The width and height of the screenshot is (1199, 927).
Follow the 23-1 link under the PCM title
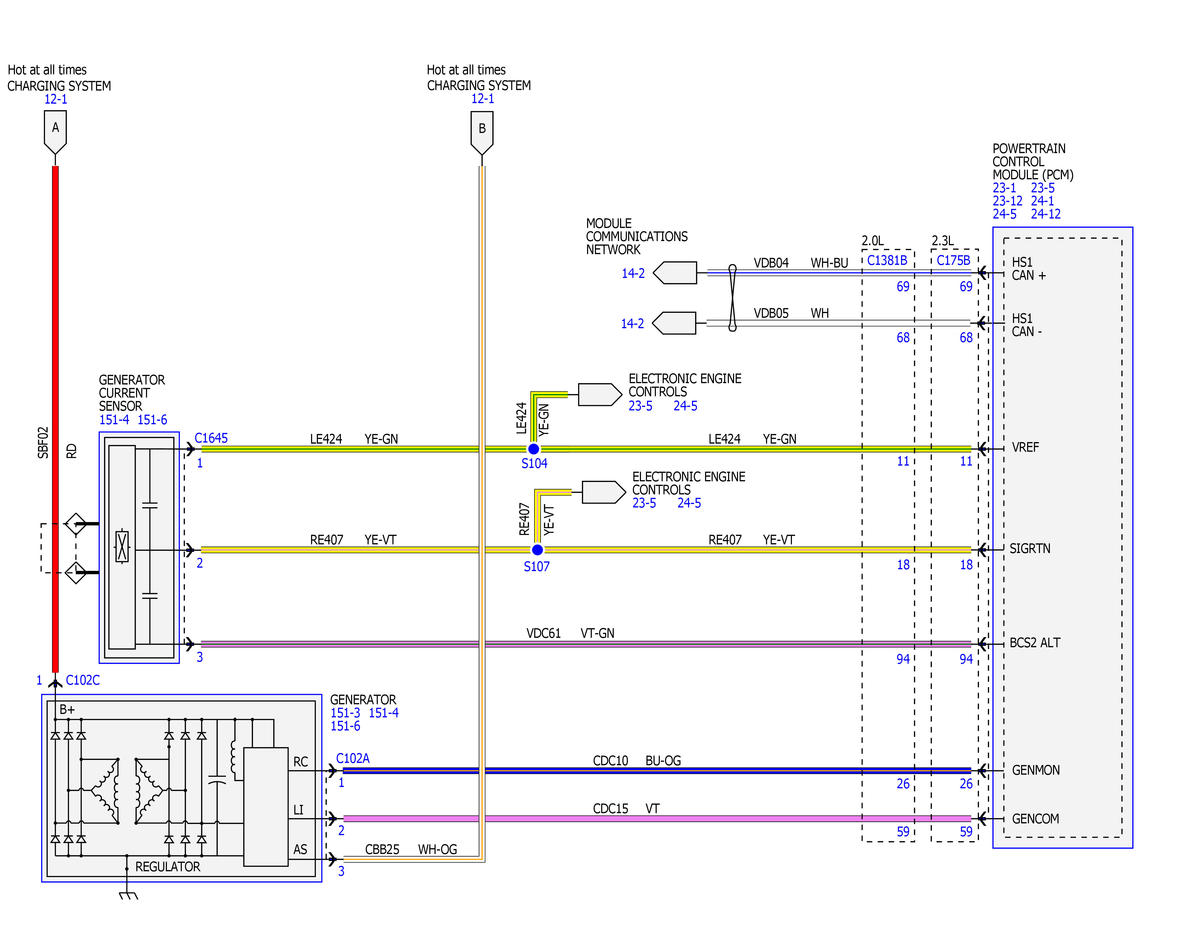tap(1005, 188)
